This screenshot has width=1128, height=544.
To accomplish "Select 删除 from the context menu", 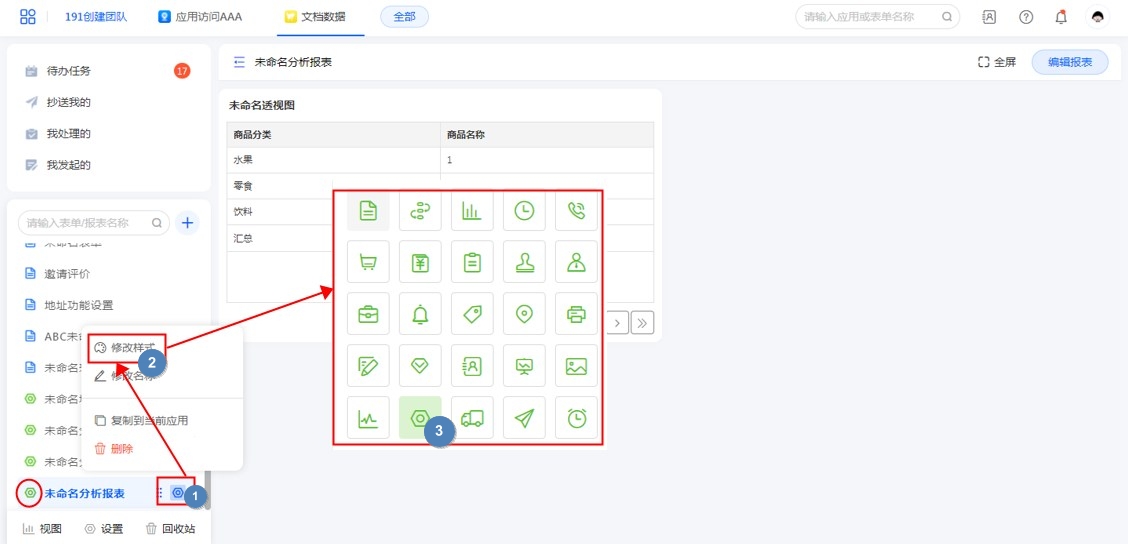I will pyautogui.click(x=121, y=449).
